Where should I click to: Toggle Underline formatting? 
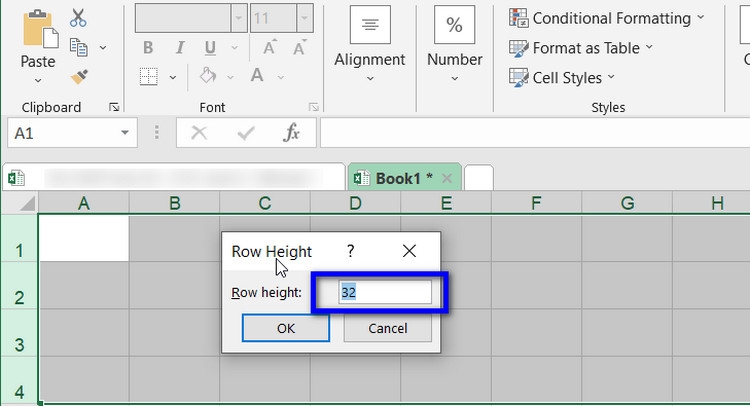click(x=210, y=47)
